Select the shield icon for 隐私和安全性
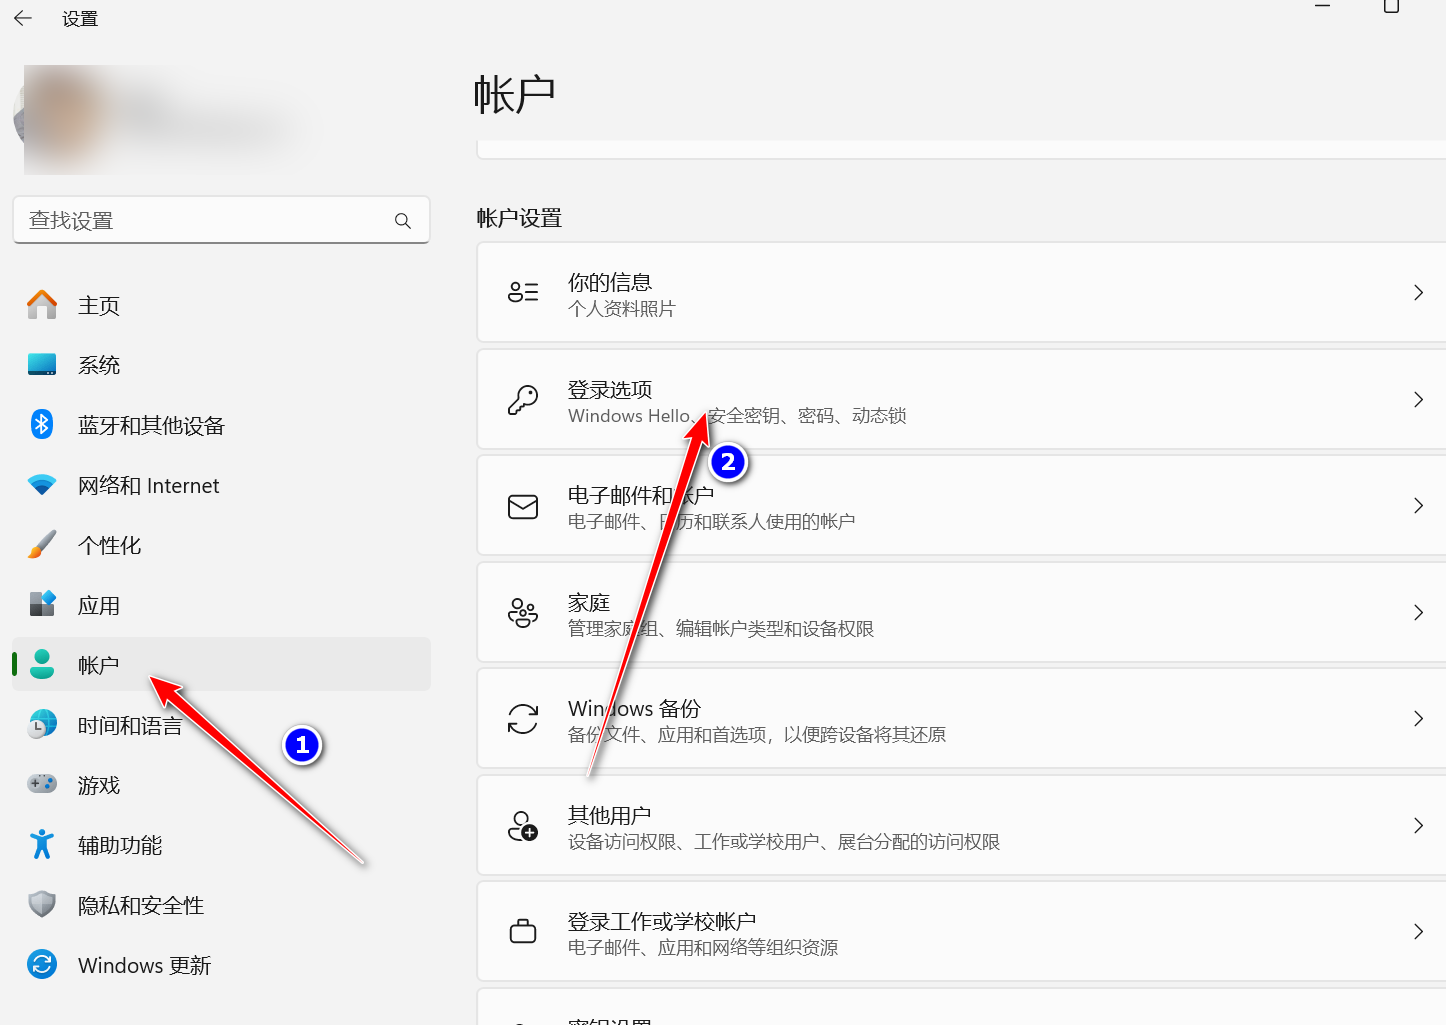The height and width of the screenshot is (1025, 1446). pyautogui.click(x=41, y=904)
